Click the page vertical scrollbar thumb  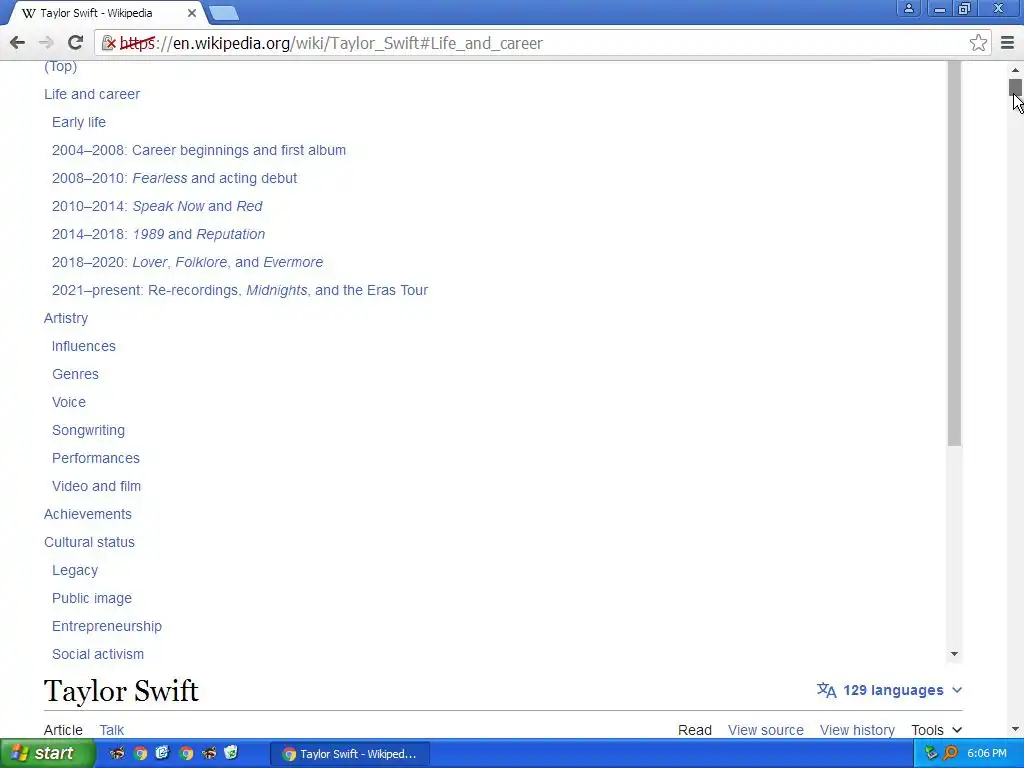click(1015, 88)
